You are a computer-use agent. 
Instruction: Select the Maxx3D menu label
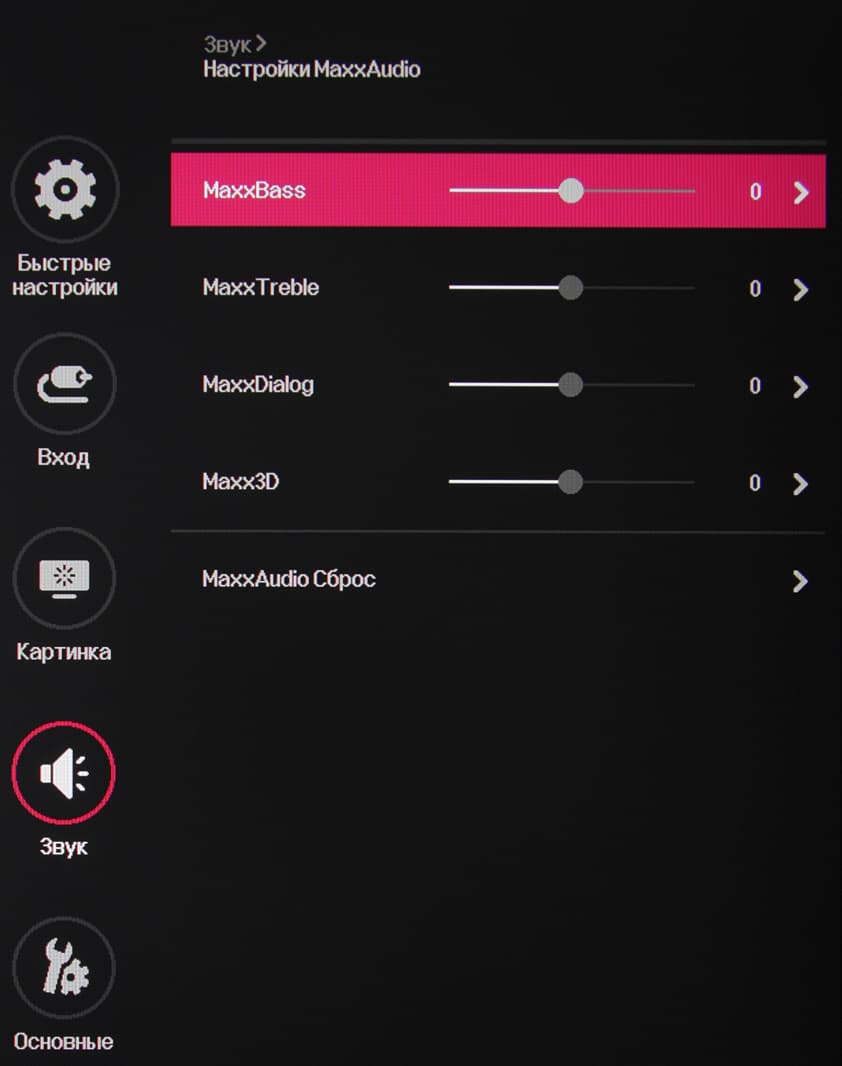(x=241, y=482)
